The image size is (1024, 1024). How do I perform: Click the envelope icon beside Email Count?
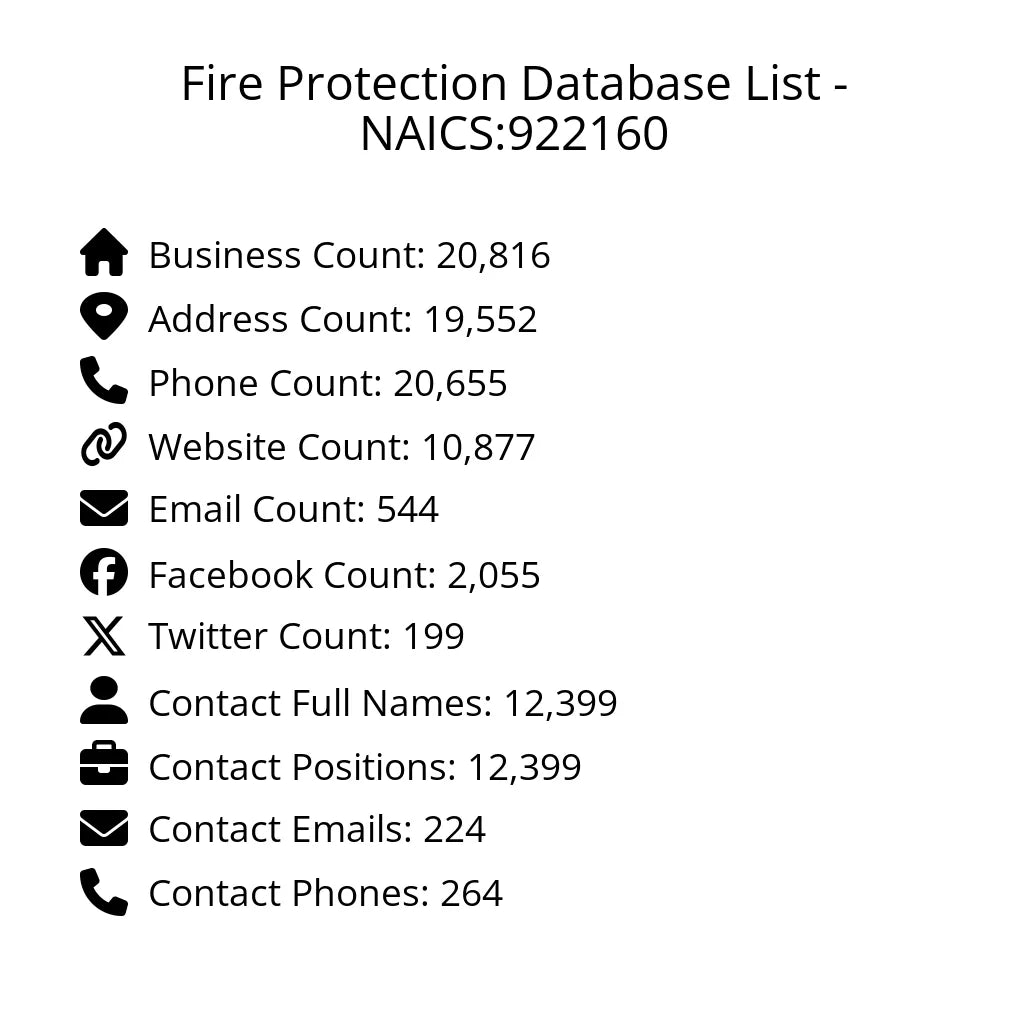104,509
